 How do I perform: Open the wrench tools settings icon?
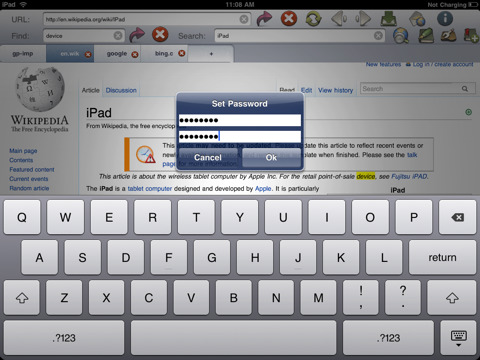(449, 35)
